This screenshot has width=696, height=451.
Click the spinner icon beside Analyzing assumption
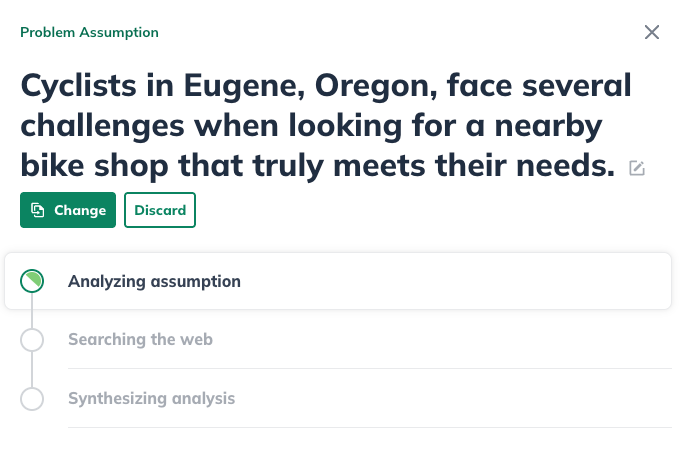pyautogui.click(x=32, y=281)
